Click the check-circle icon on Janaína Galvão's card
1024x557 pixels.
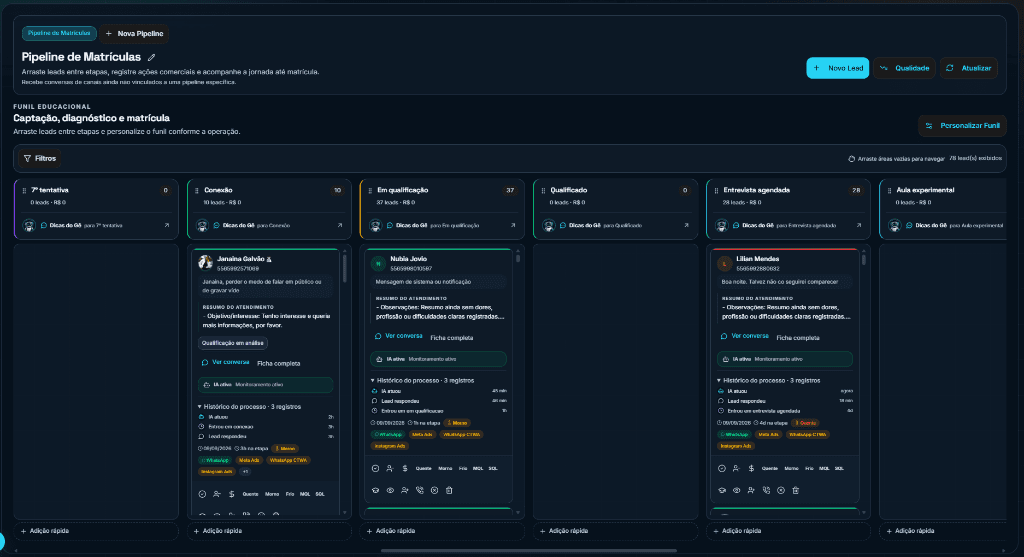pos(202,494)
